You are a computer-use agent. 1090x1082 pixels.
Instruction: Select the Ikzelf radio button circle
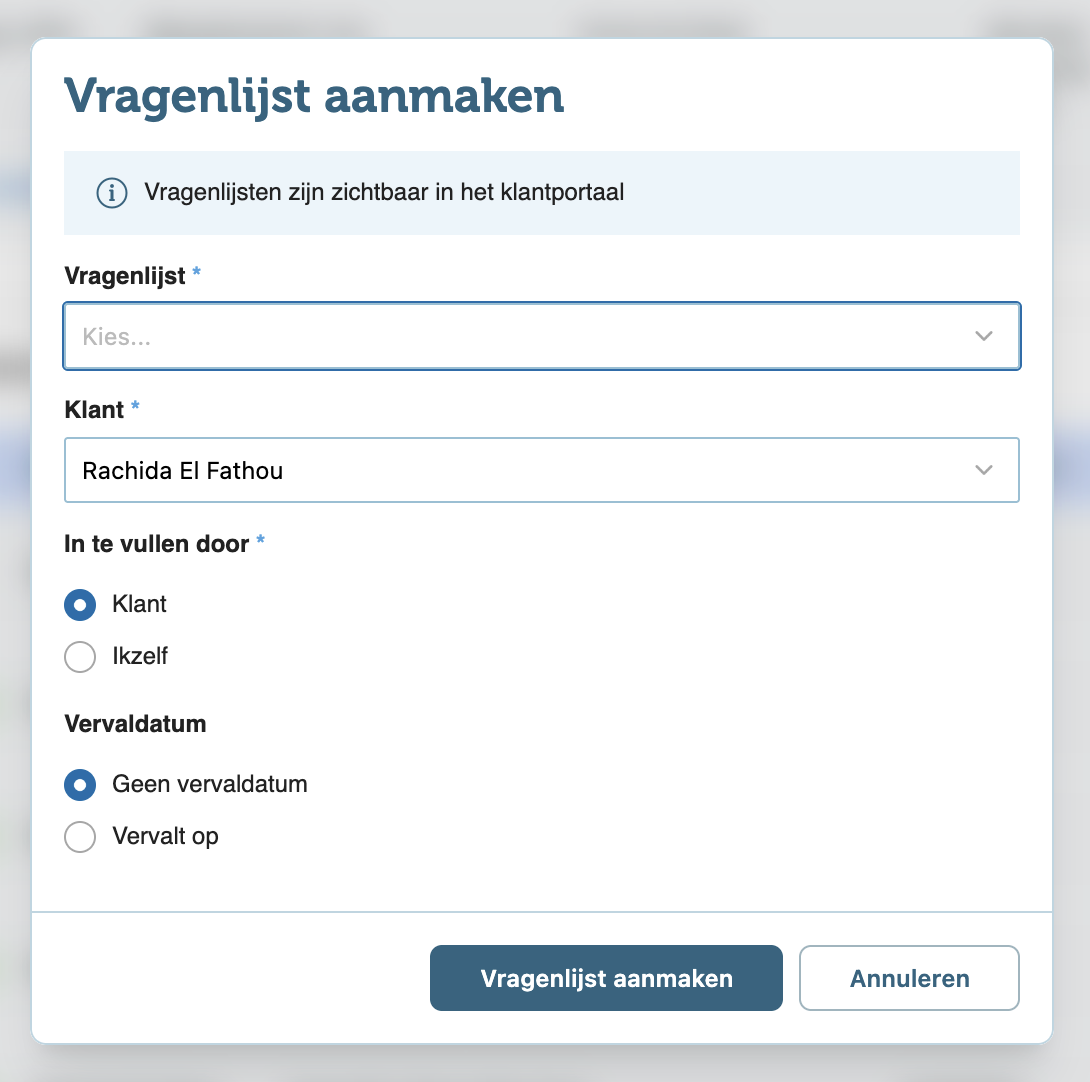click(x=80, y=656)
